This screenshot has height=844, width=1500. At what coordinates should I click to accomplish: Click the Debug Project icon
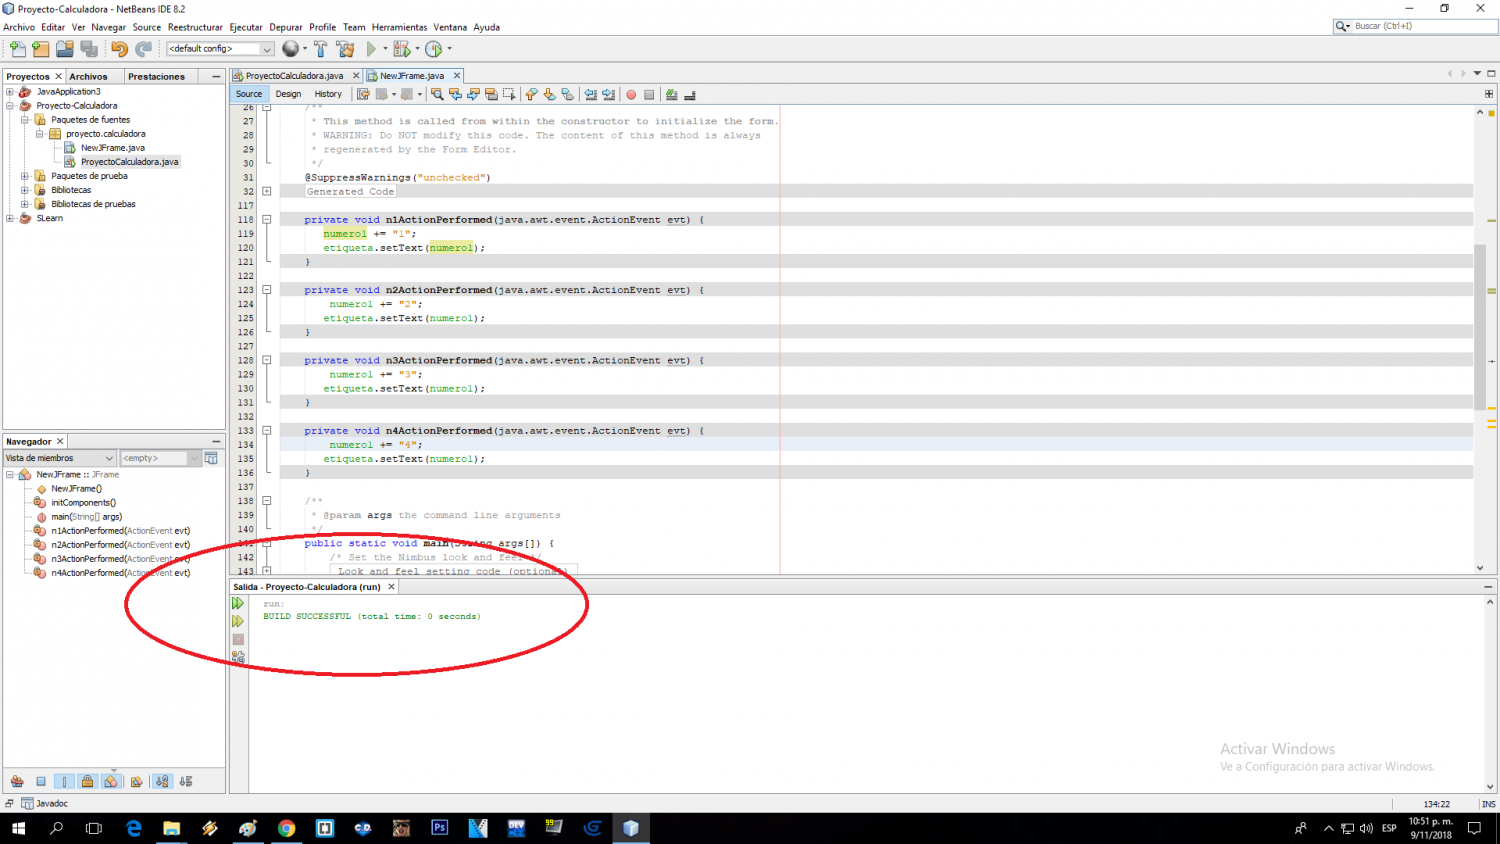(x=401, y=49)
